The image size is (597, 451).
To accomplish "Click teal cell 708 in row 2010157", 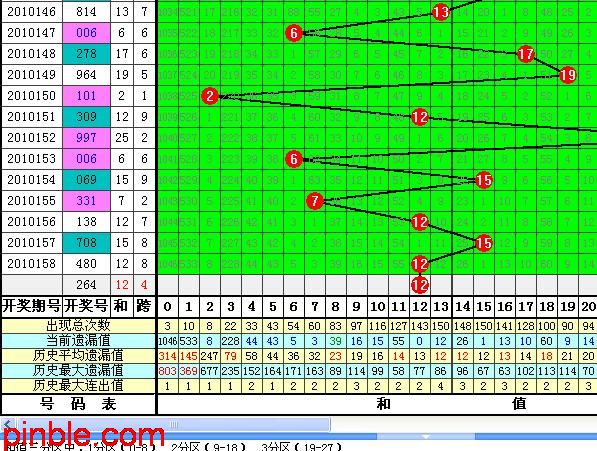I will pos(86,243).
